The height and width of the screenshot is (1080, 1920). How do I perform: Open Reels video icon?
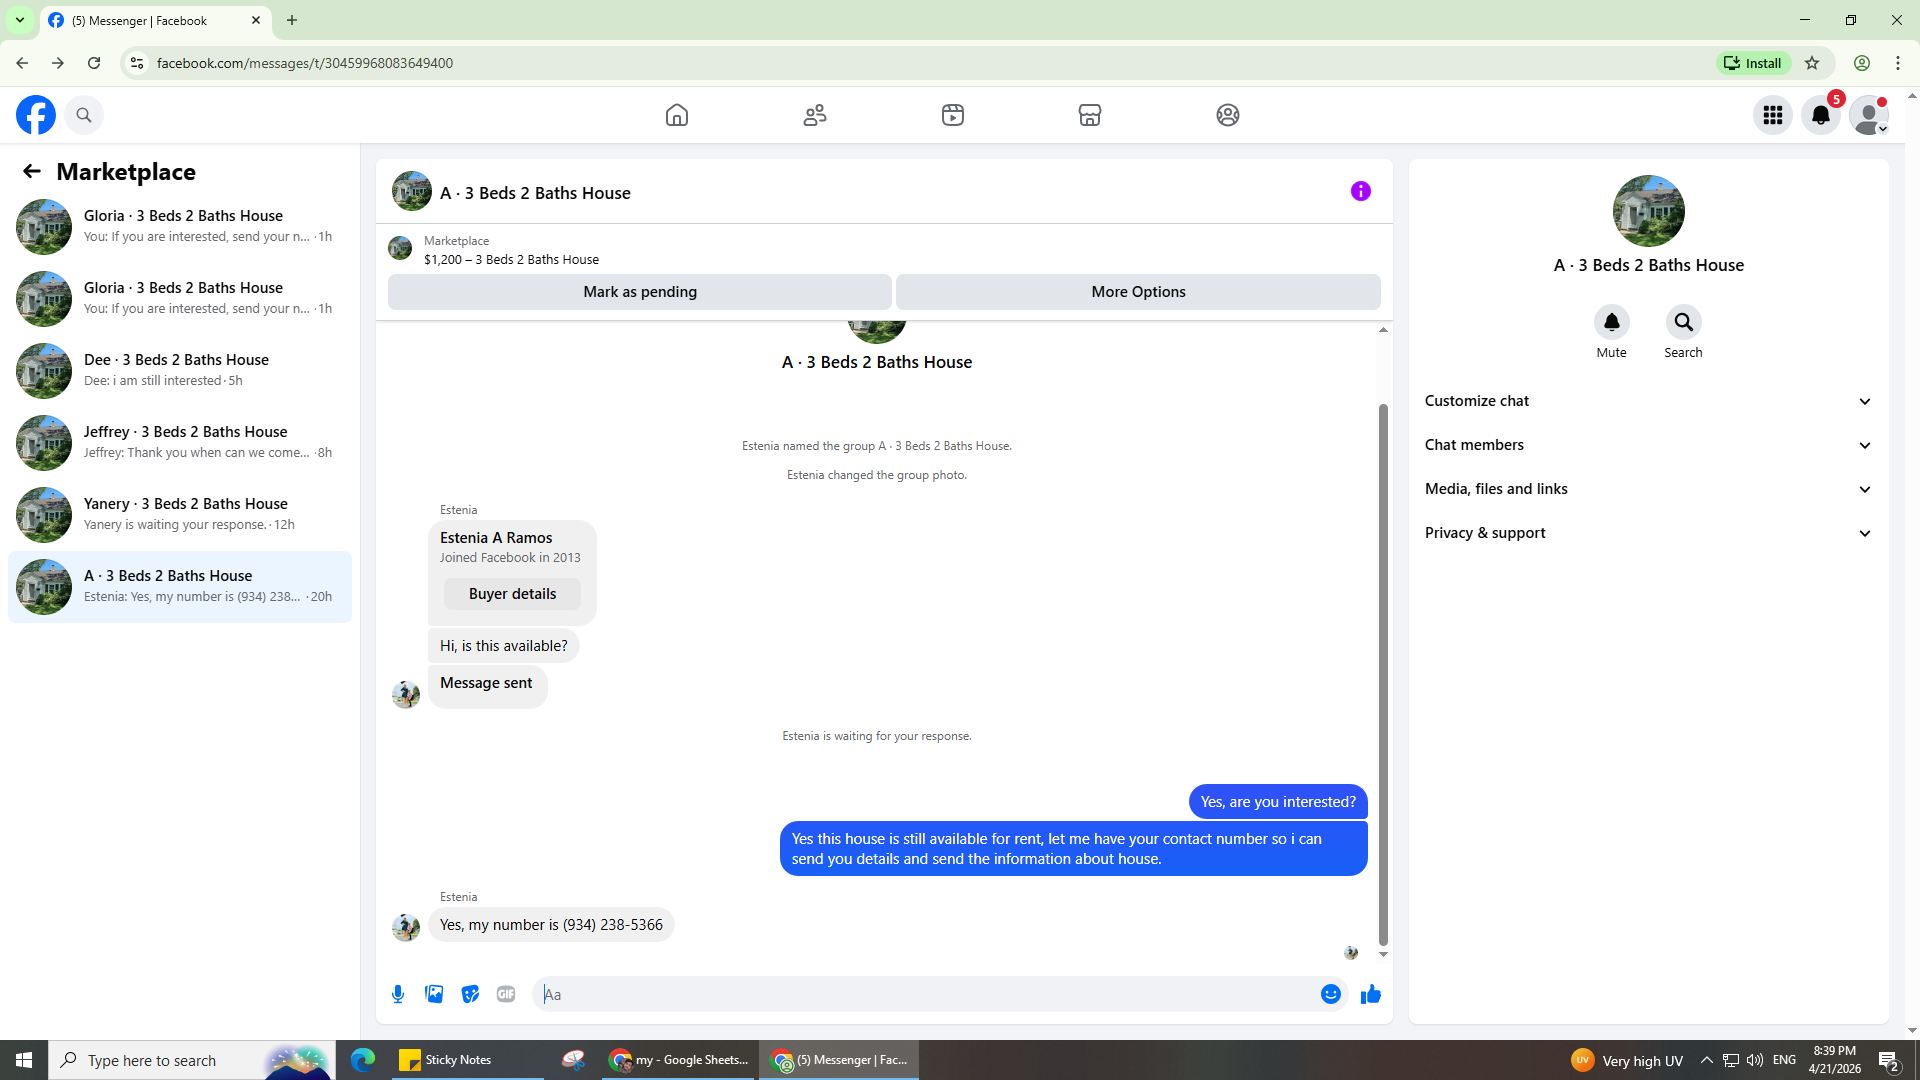[953, 115]
